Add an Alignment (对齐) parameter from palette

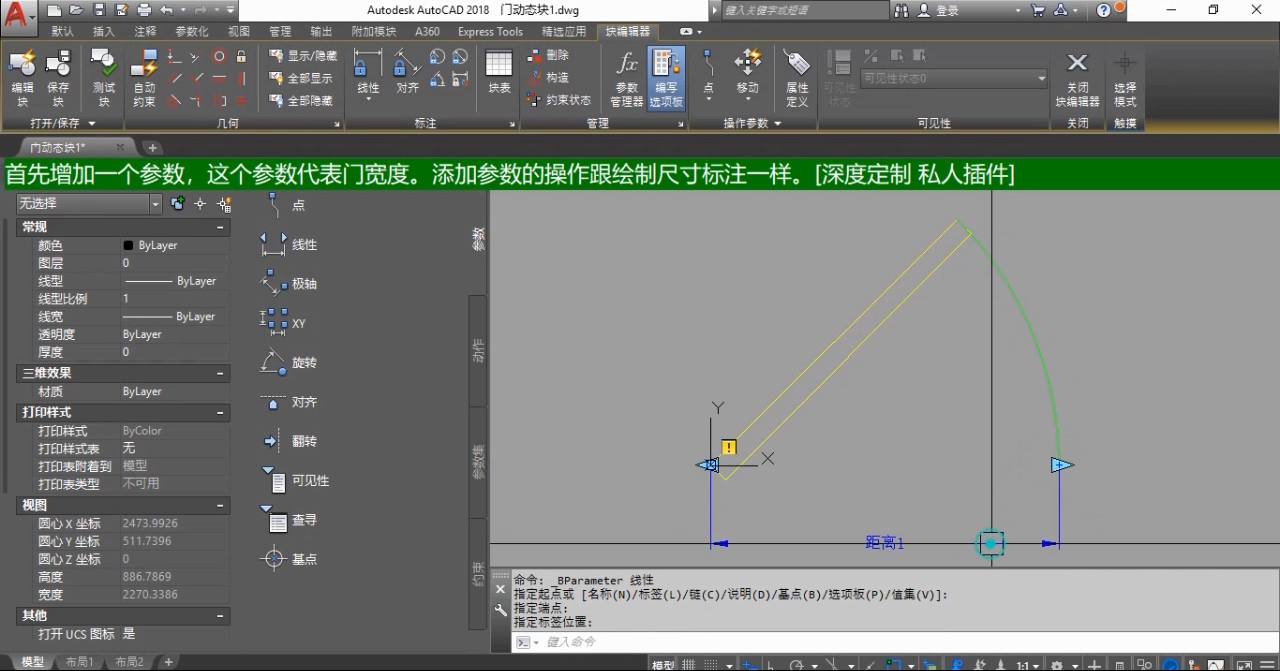click(x=289, y=402)
